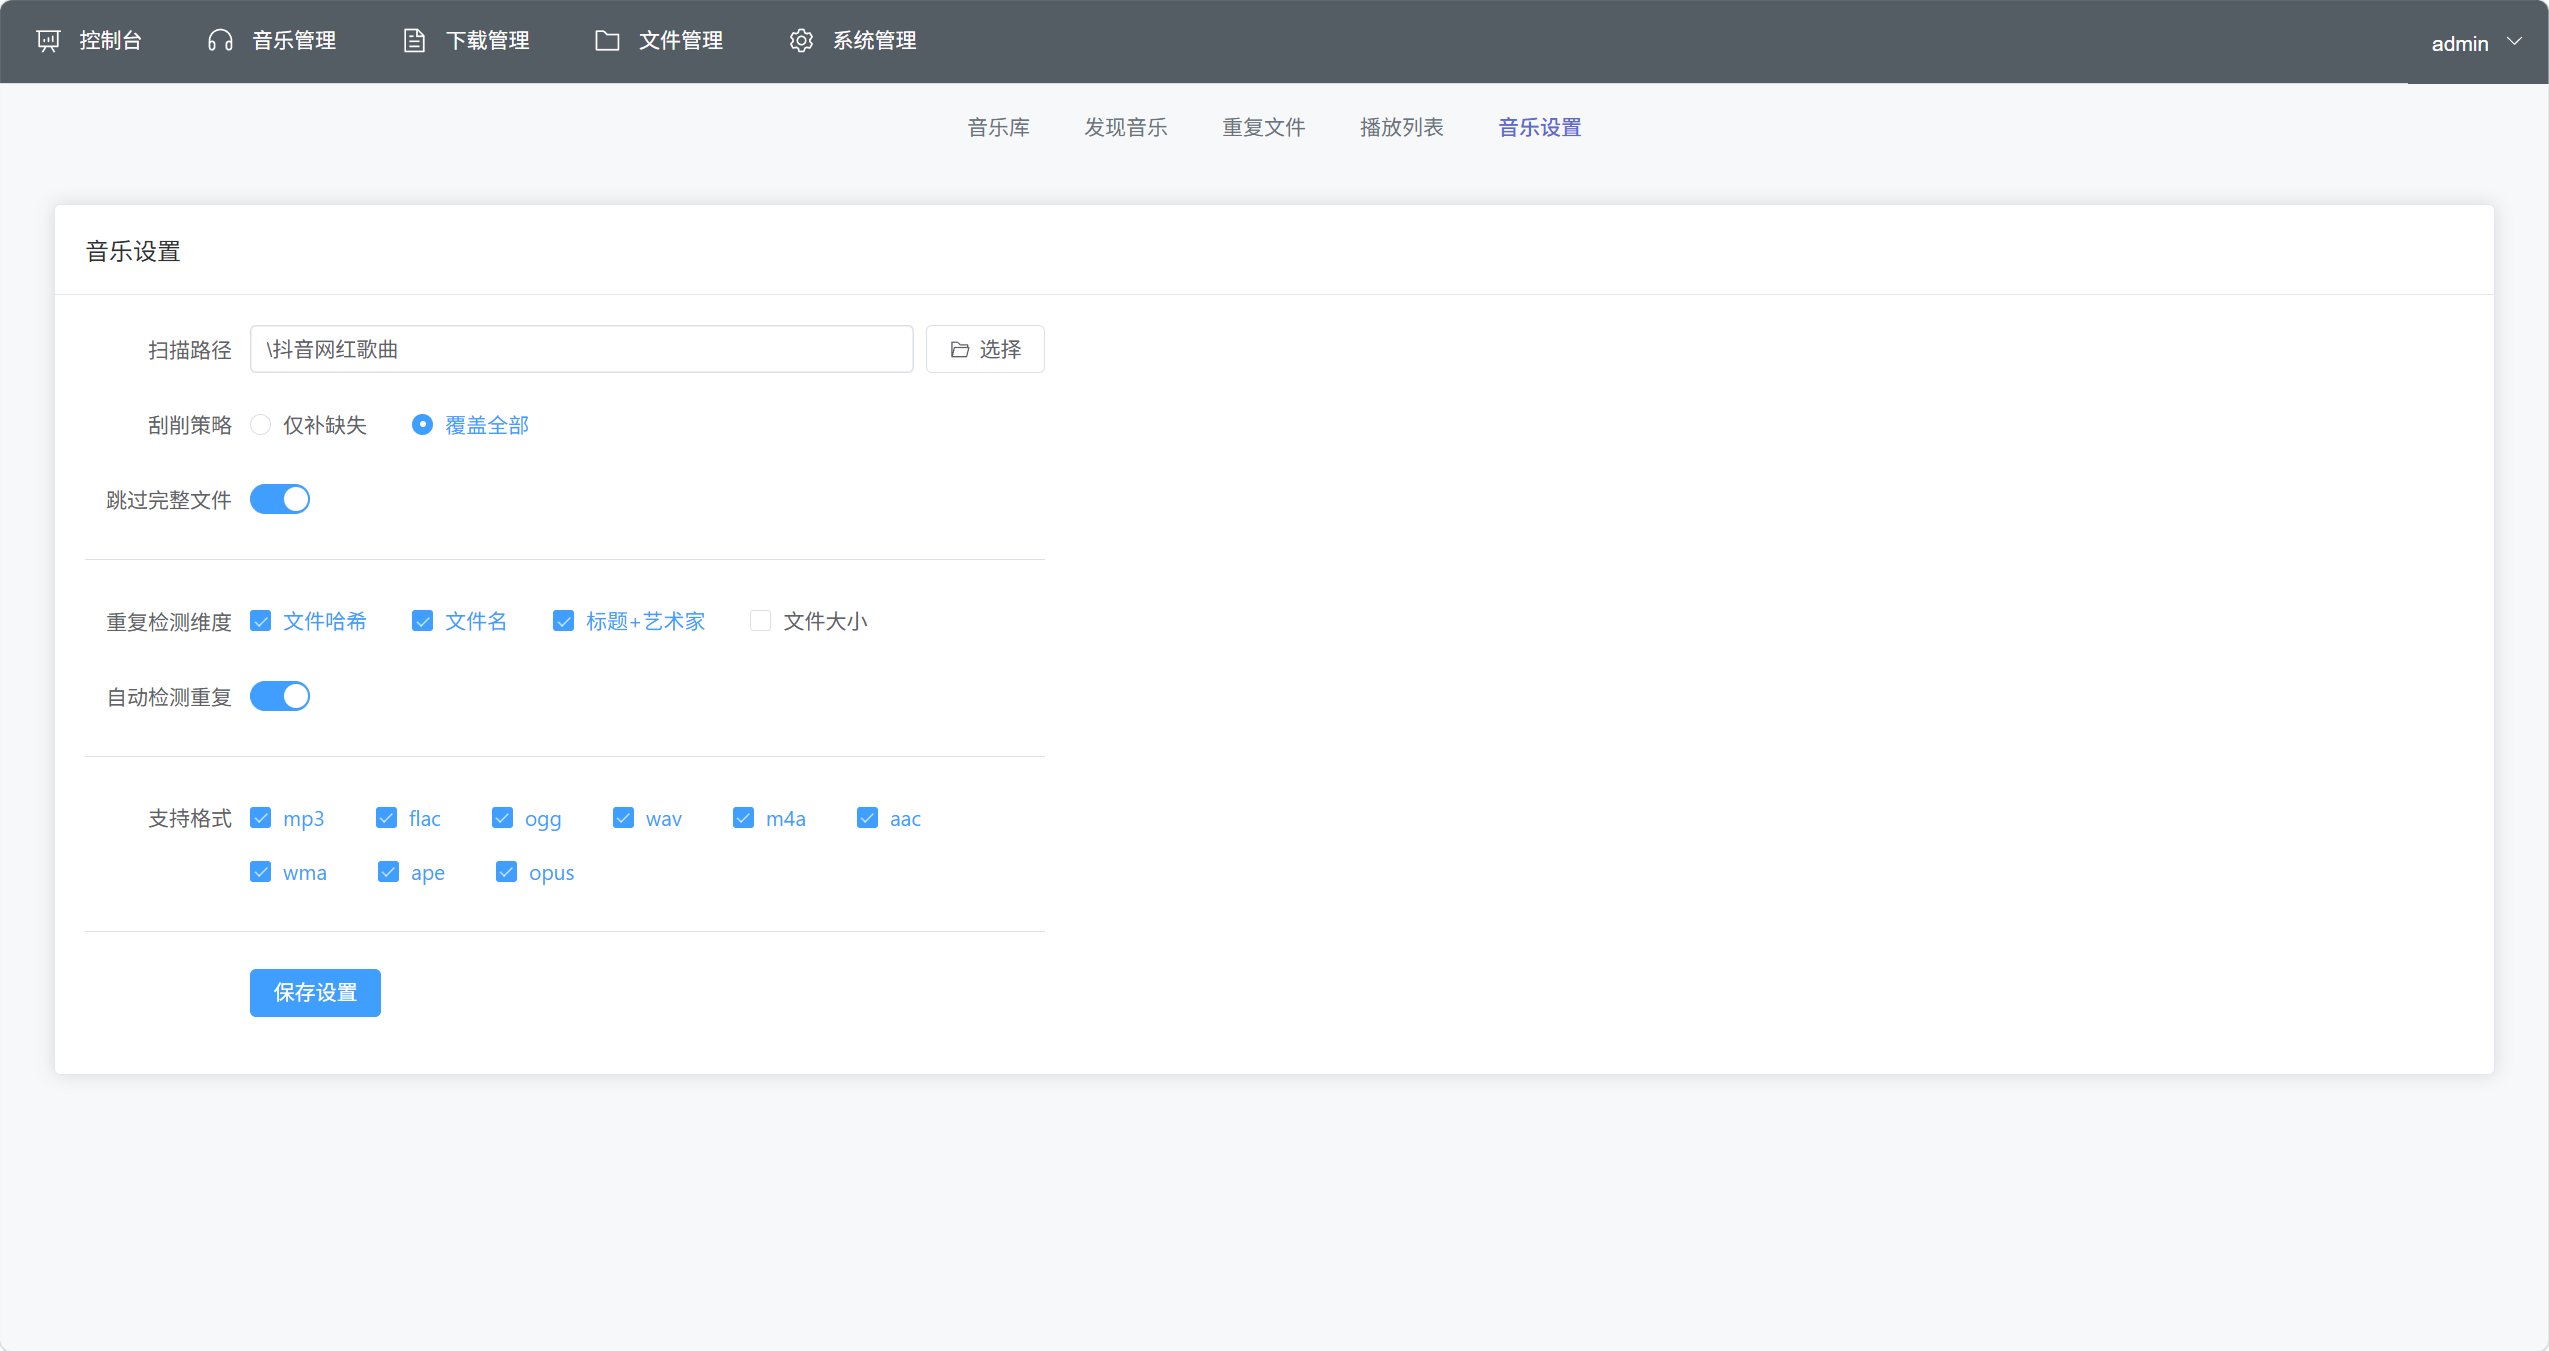This screenshot has height=1351, width=2549.
Task: Uncheck the 标题+艺术家 checkbox
Action: click(564, 621)
